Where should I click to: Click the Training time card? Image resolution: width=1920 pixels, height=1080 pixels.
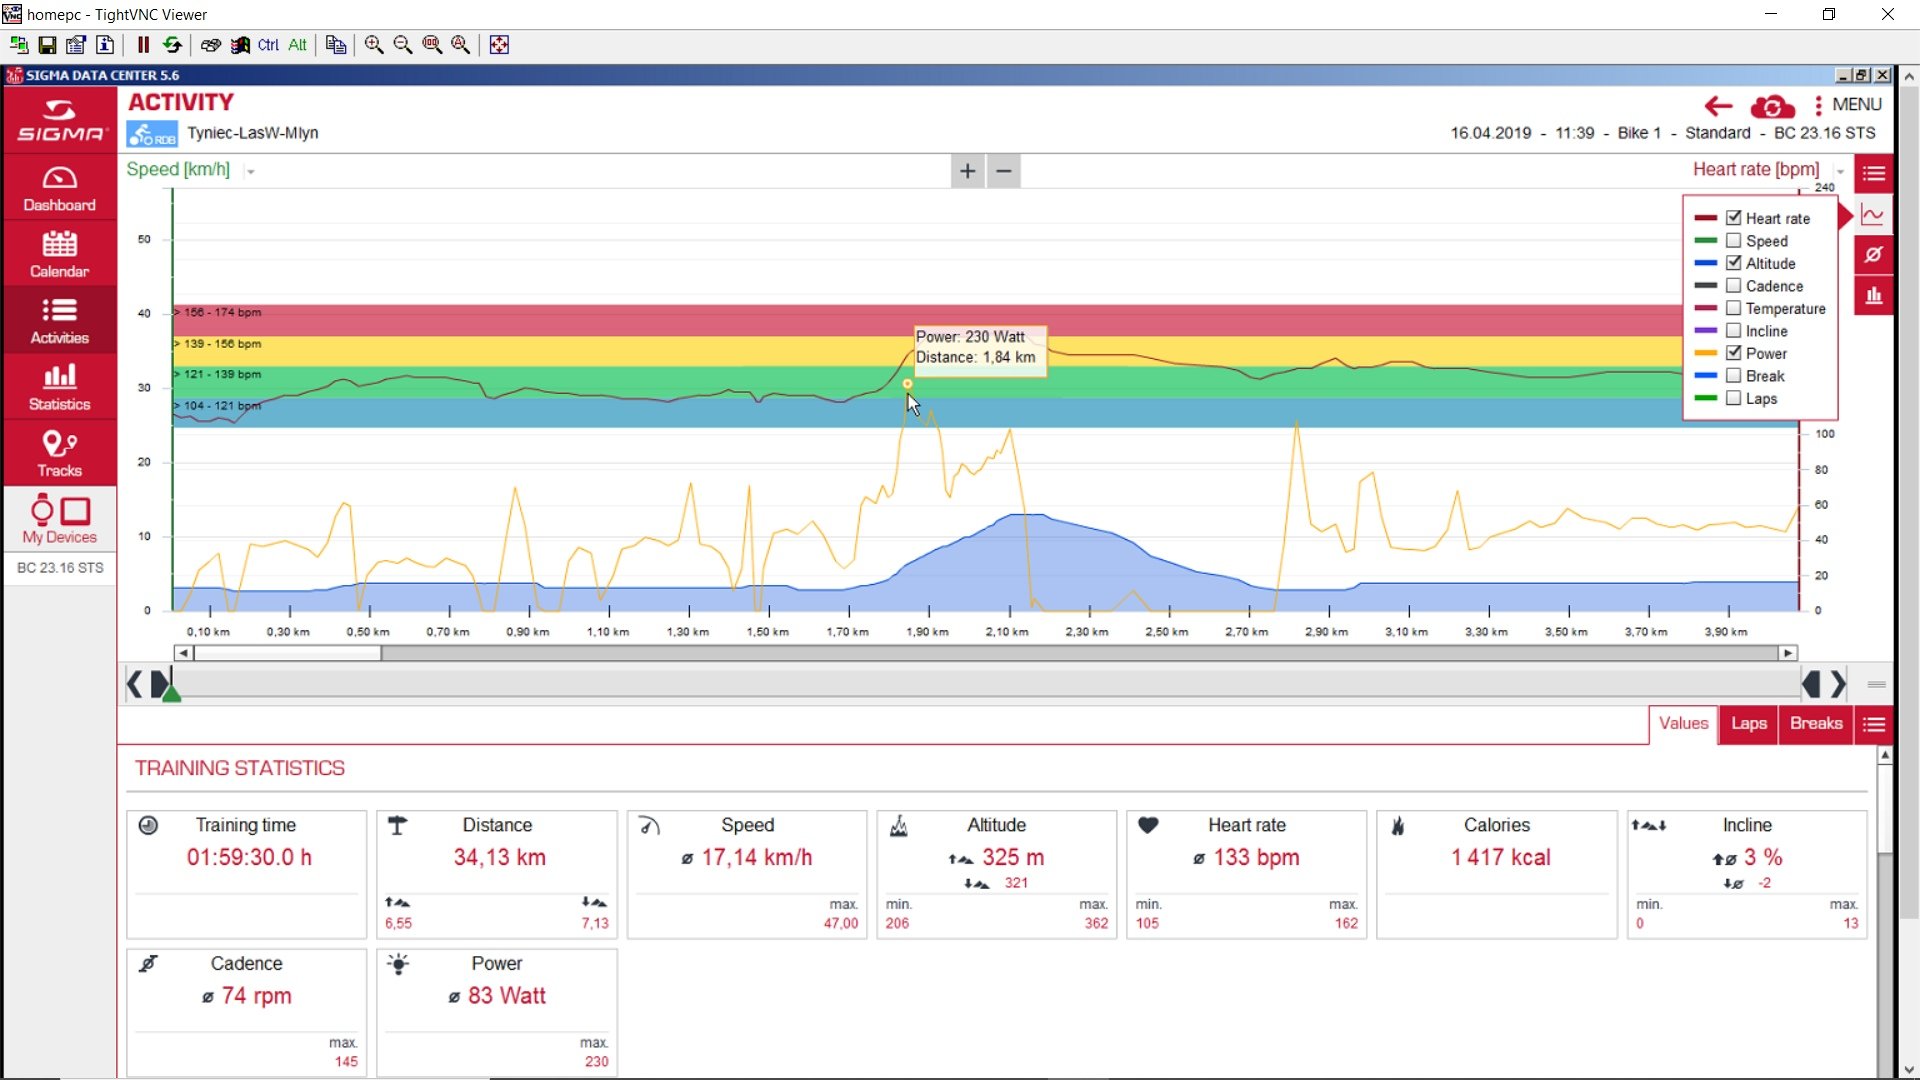tap(247, 875)
